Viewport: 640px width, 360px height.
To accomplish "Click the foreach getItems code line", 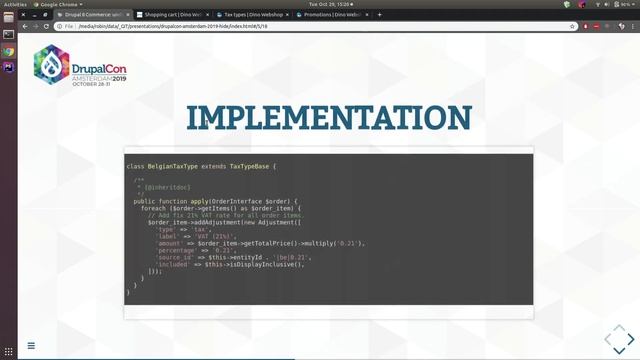I will click(x=220, y=208).
